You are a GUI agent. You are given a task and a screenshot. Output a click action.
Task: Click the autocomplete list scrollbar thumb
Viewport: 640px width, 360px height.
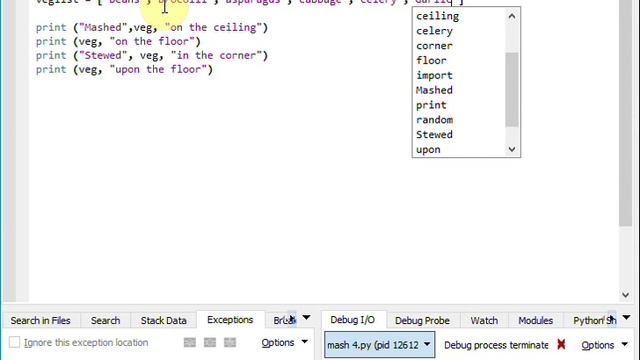[512, 89]
